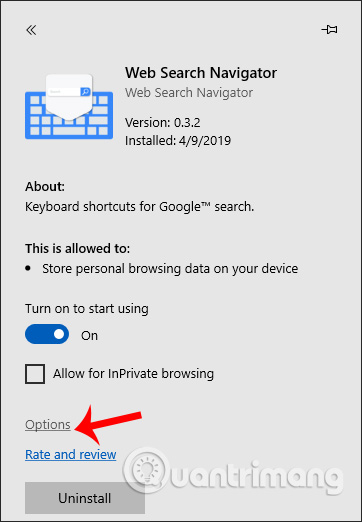Select the Version: 0.3.2 text
Viewport: 362px width, 522px height.
[163, 123]
